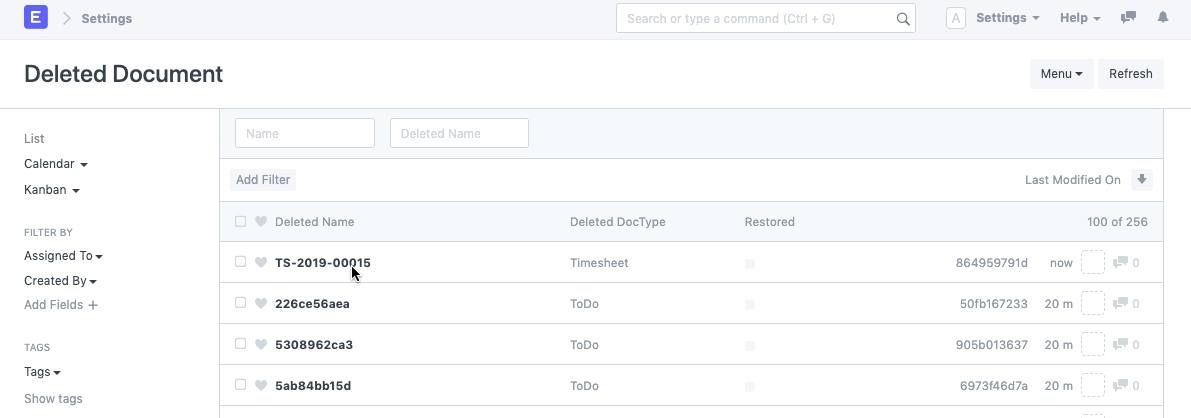Click the Deleted Name filter field
The image size is (1191, 418).
(459, 133)
